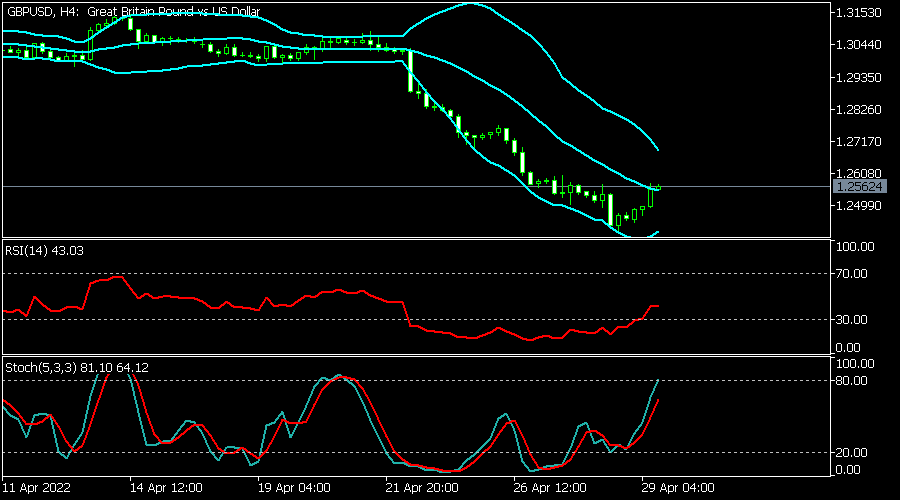Click the 1.24990 price axis value
This screenshot has width=900, height=500.
(859, 206)
